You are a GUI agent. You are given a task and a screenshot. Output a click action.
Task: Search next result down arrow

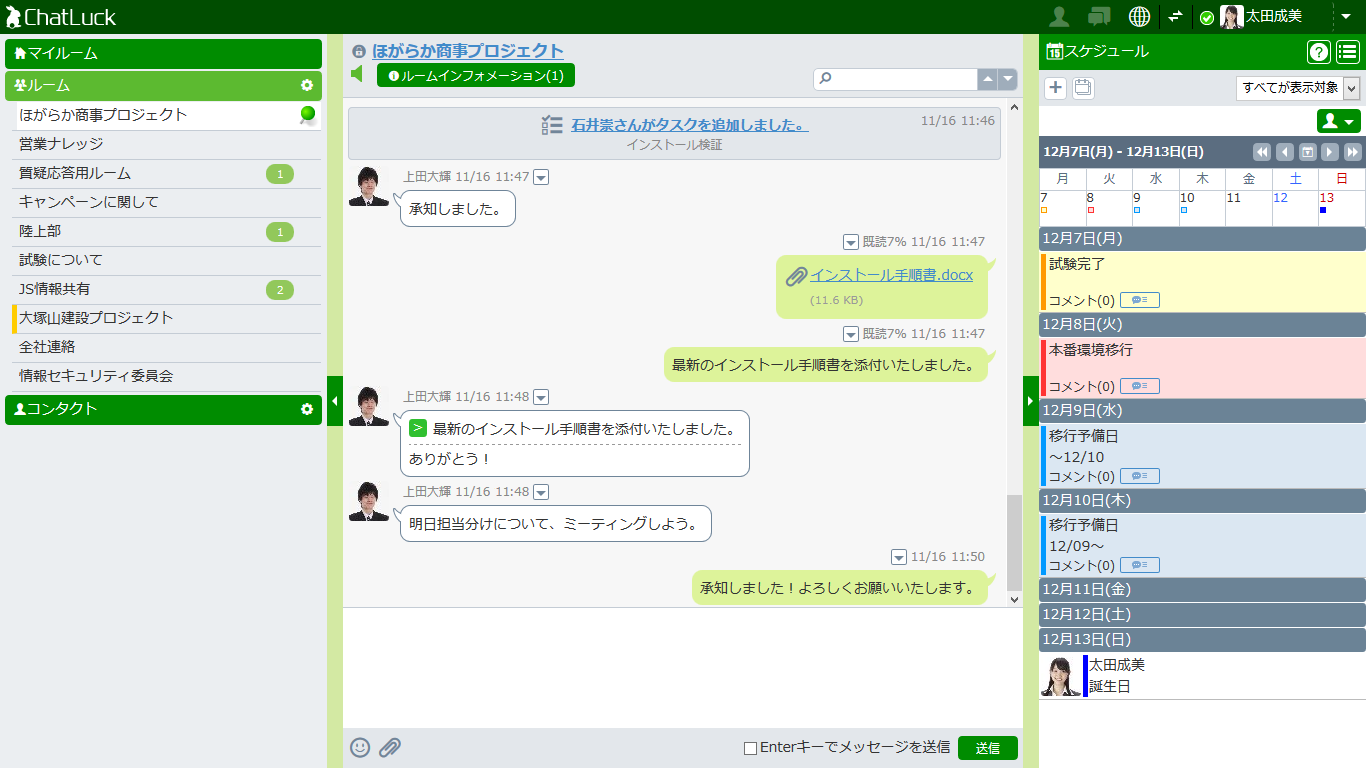[x=1007, y=79]
